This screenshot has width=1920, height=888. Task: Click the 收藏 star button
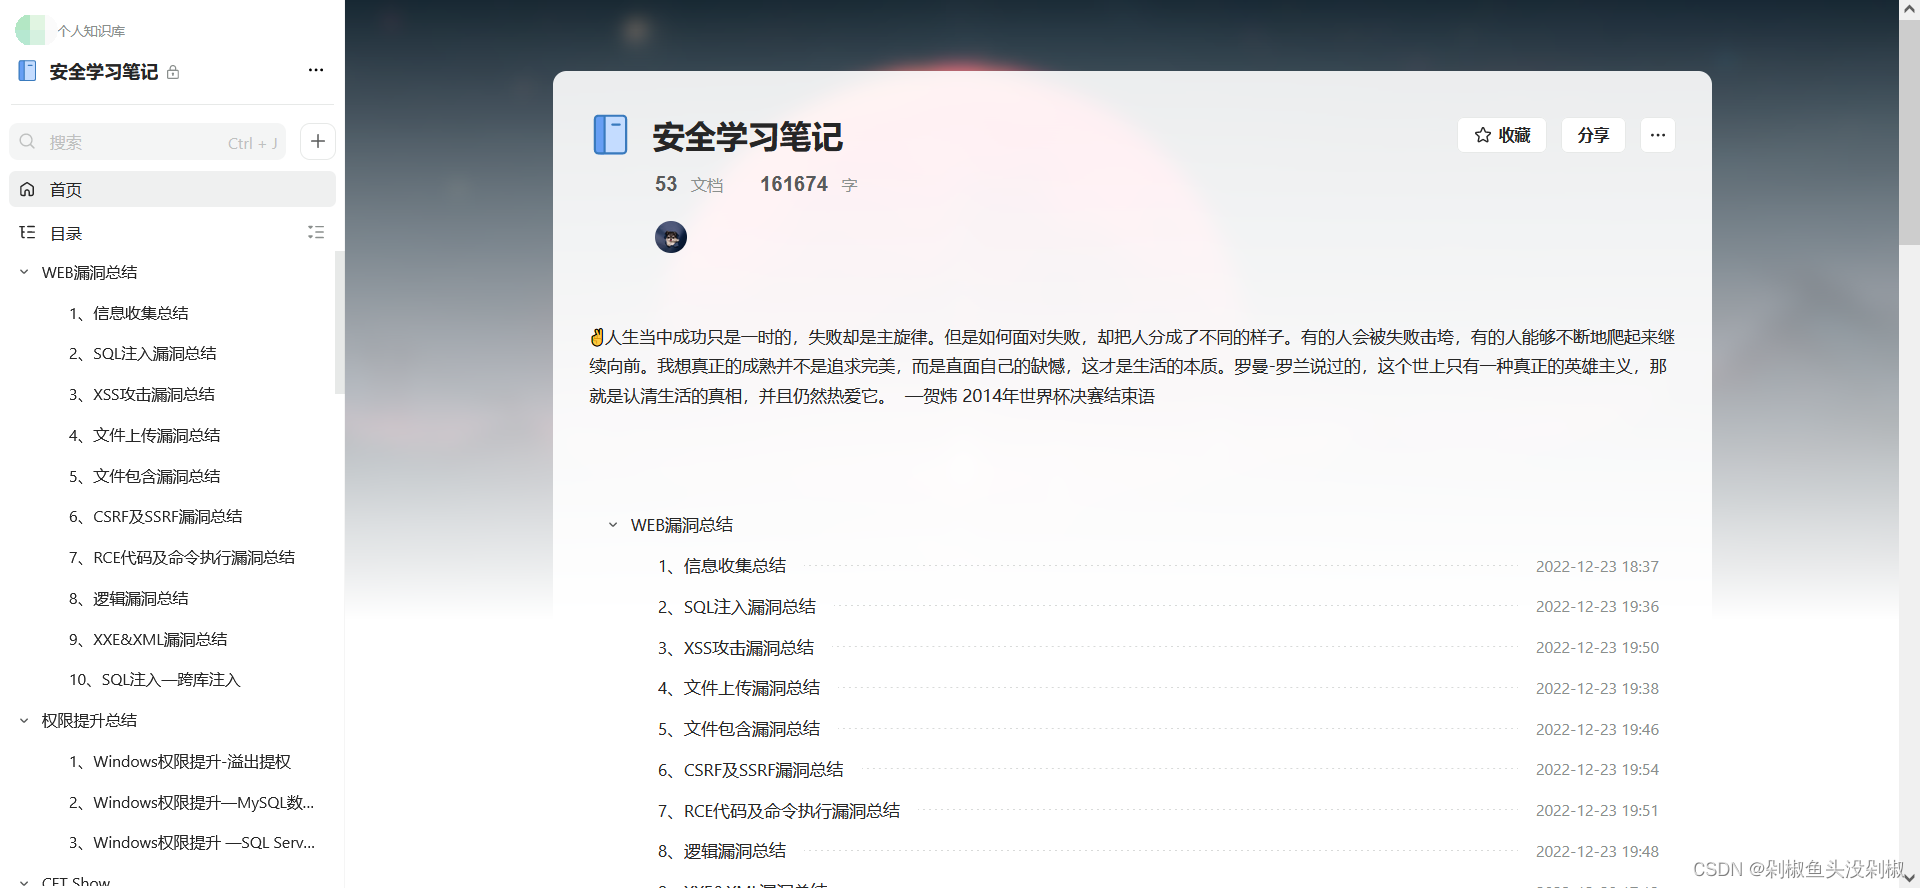pyautogui.click(x=1502, y=135)
